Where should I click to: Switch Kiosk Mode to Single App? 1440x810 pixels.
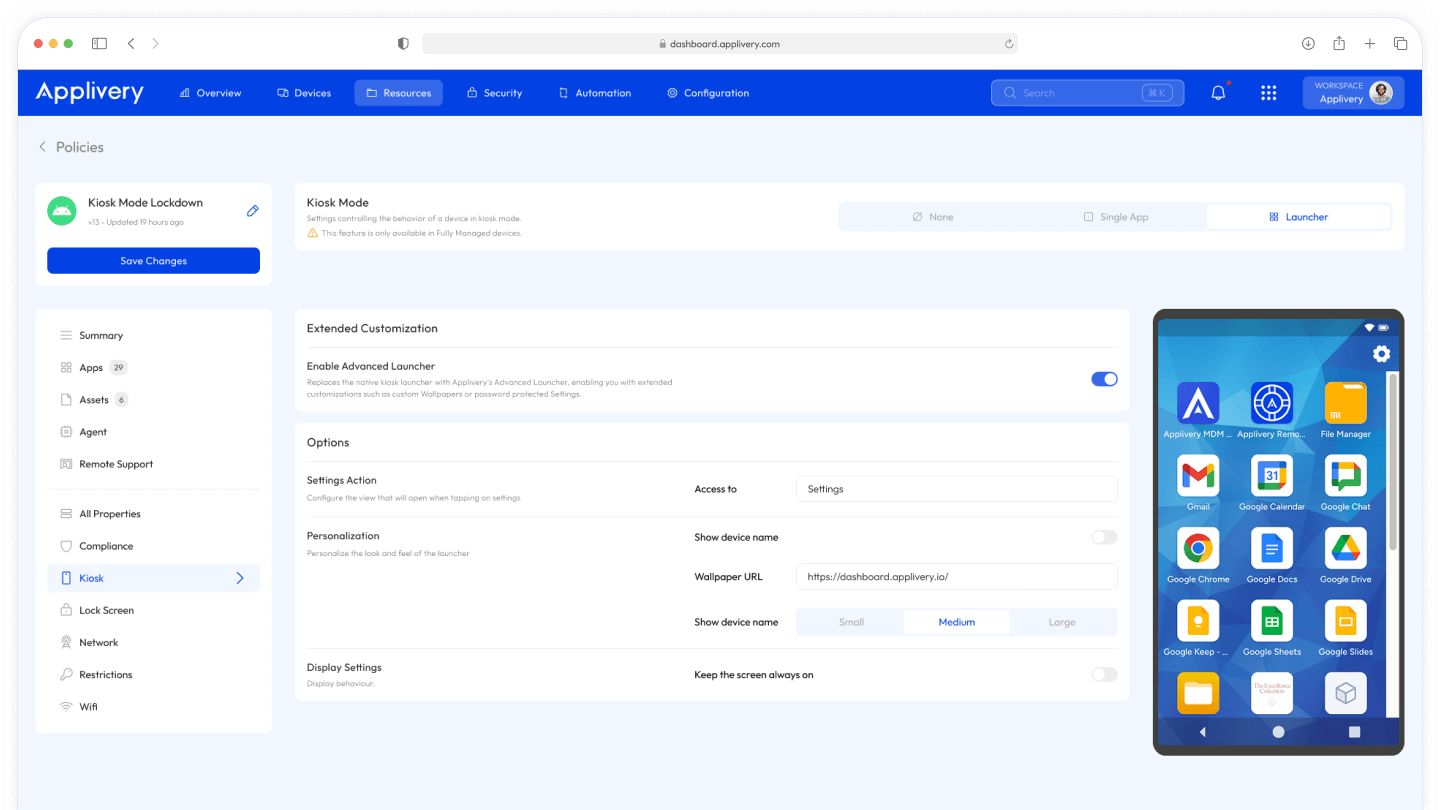click(x=1115, y=217)
